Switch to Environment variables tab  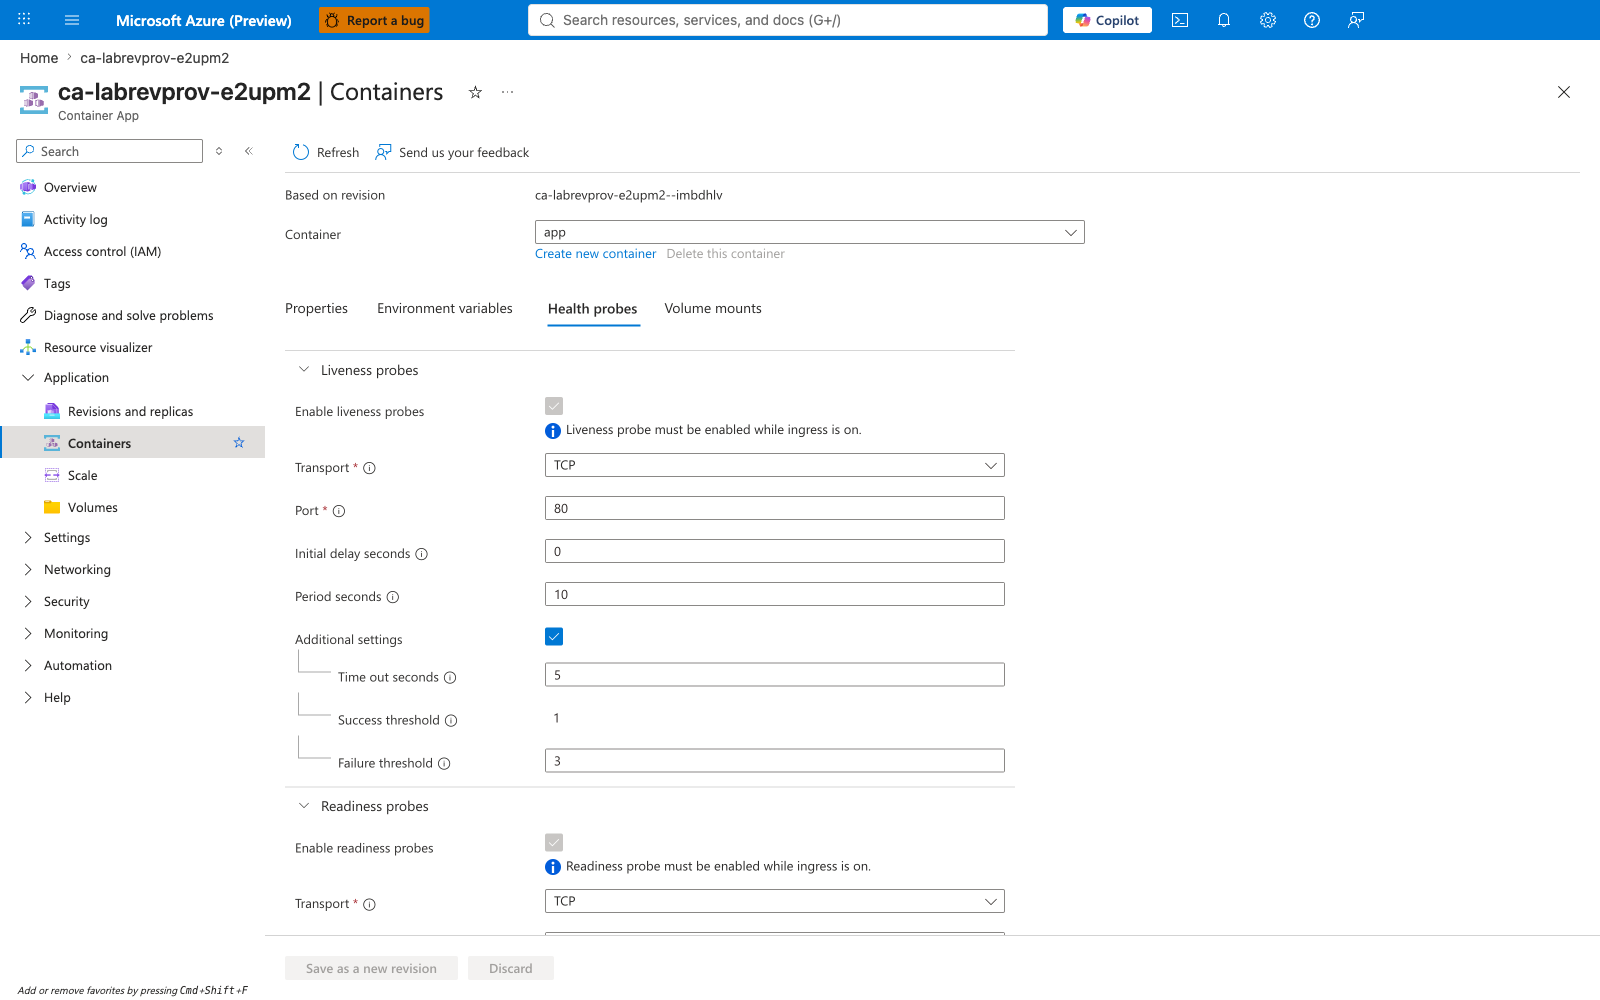[445, 308]
